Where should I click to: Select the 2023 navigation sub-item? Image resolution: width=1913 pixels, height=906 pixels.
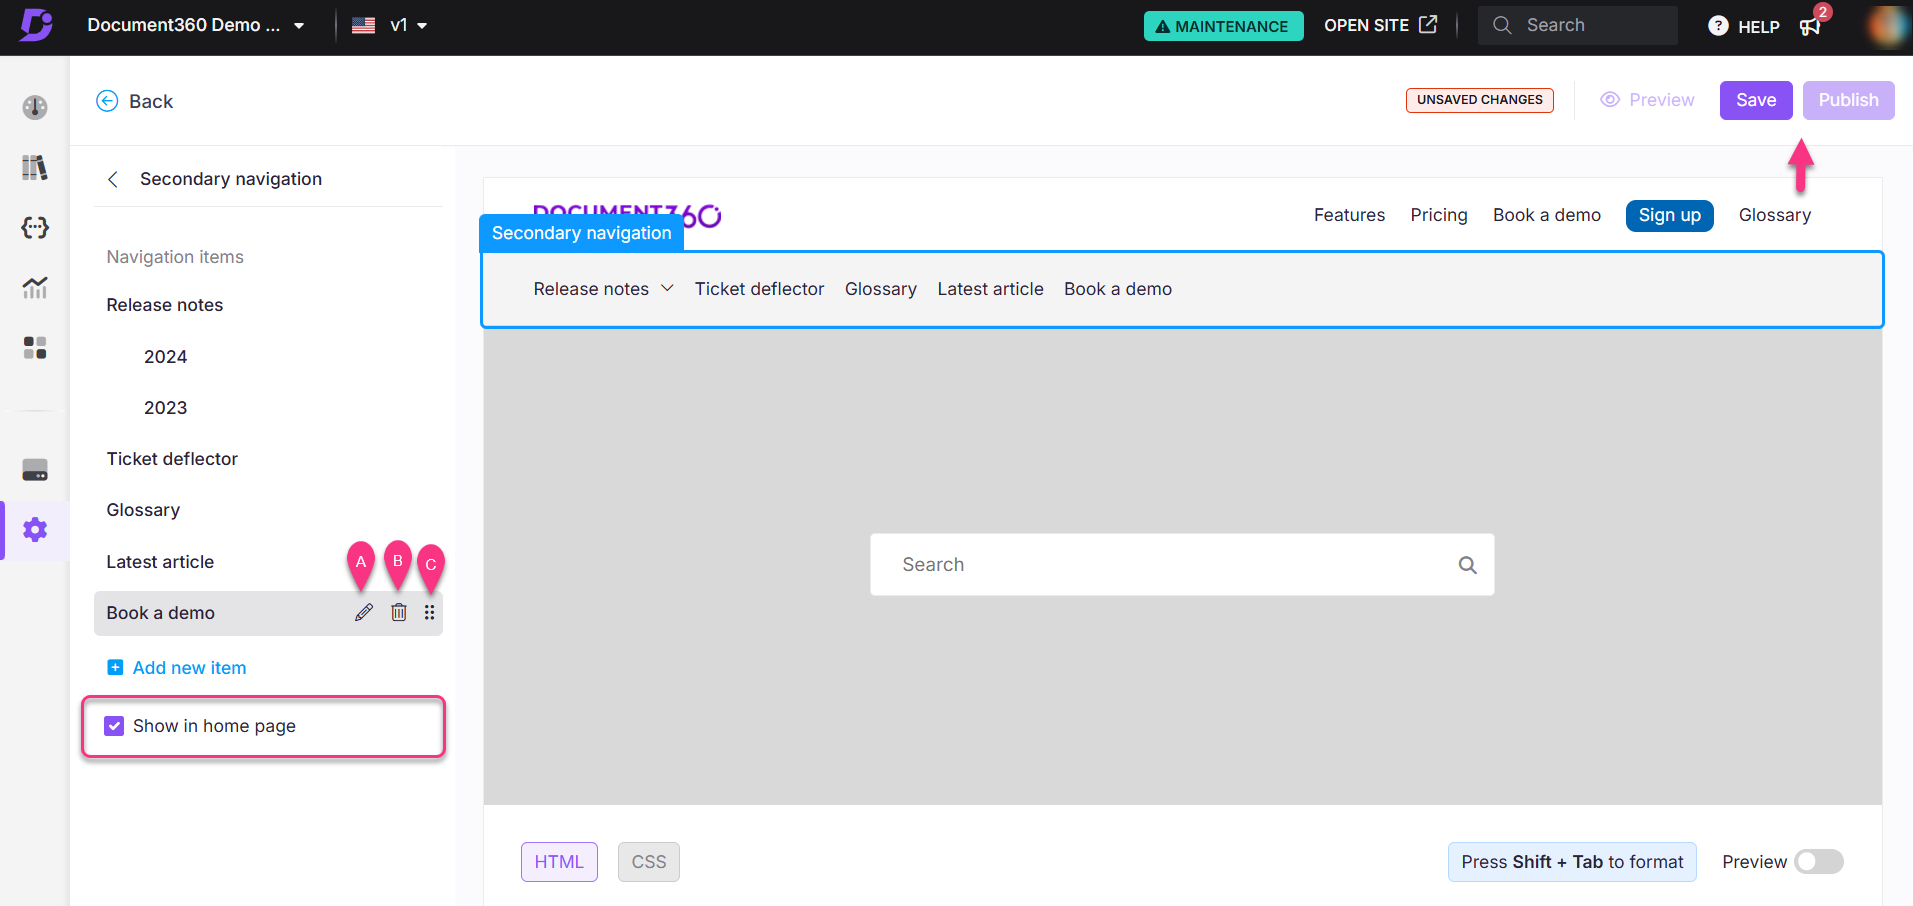point(165,408)
